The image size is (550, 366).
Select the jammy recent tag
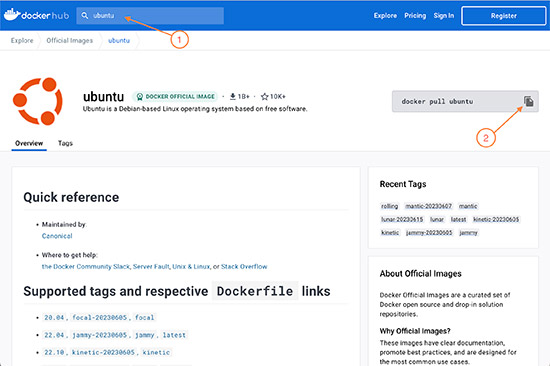coord(468,233)
